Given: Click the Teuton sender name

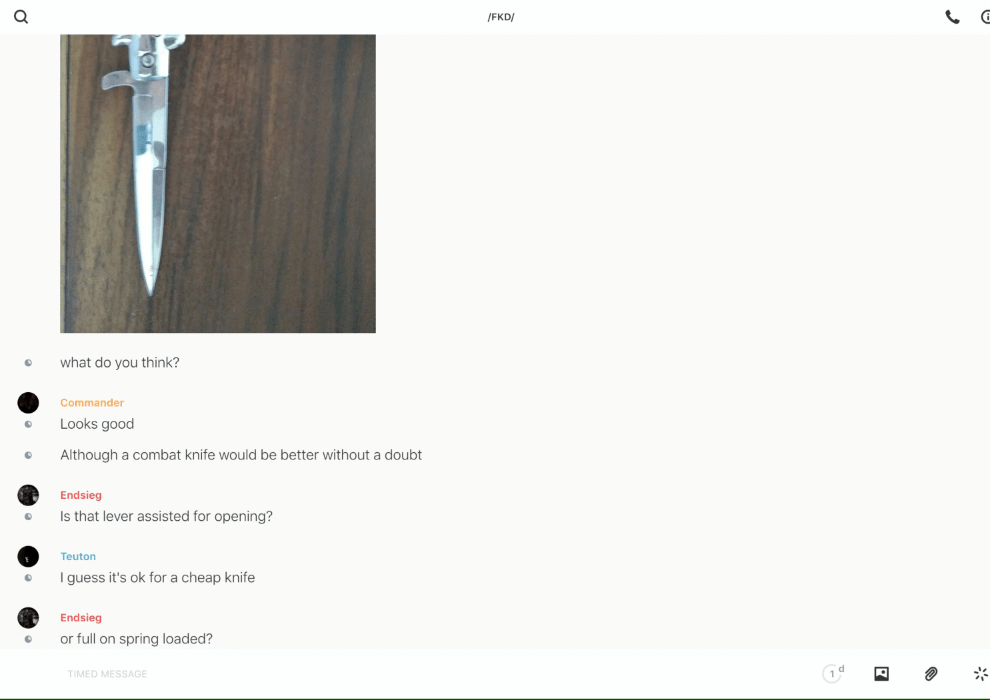Looking at the screenshot, I should point(78,556).
